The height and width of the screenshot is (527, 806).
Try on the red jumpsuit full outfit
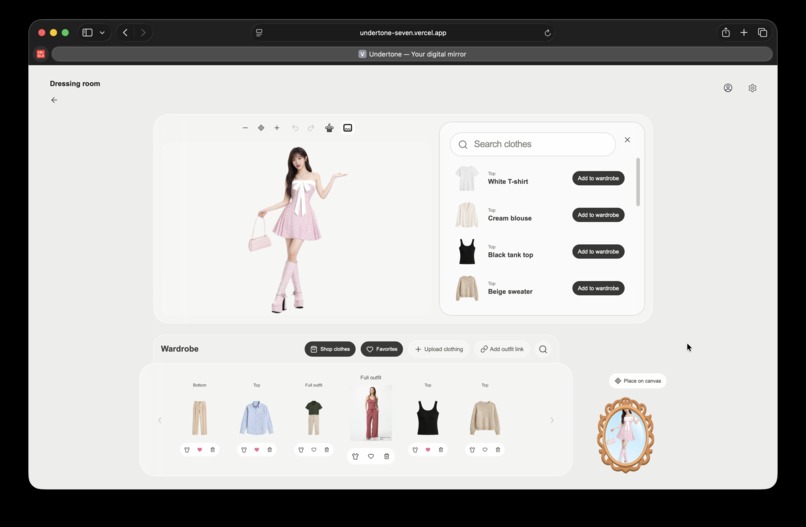coord(355,457)
